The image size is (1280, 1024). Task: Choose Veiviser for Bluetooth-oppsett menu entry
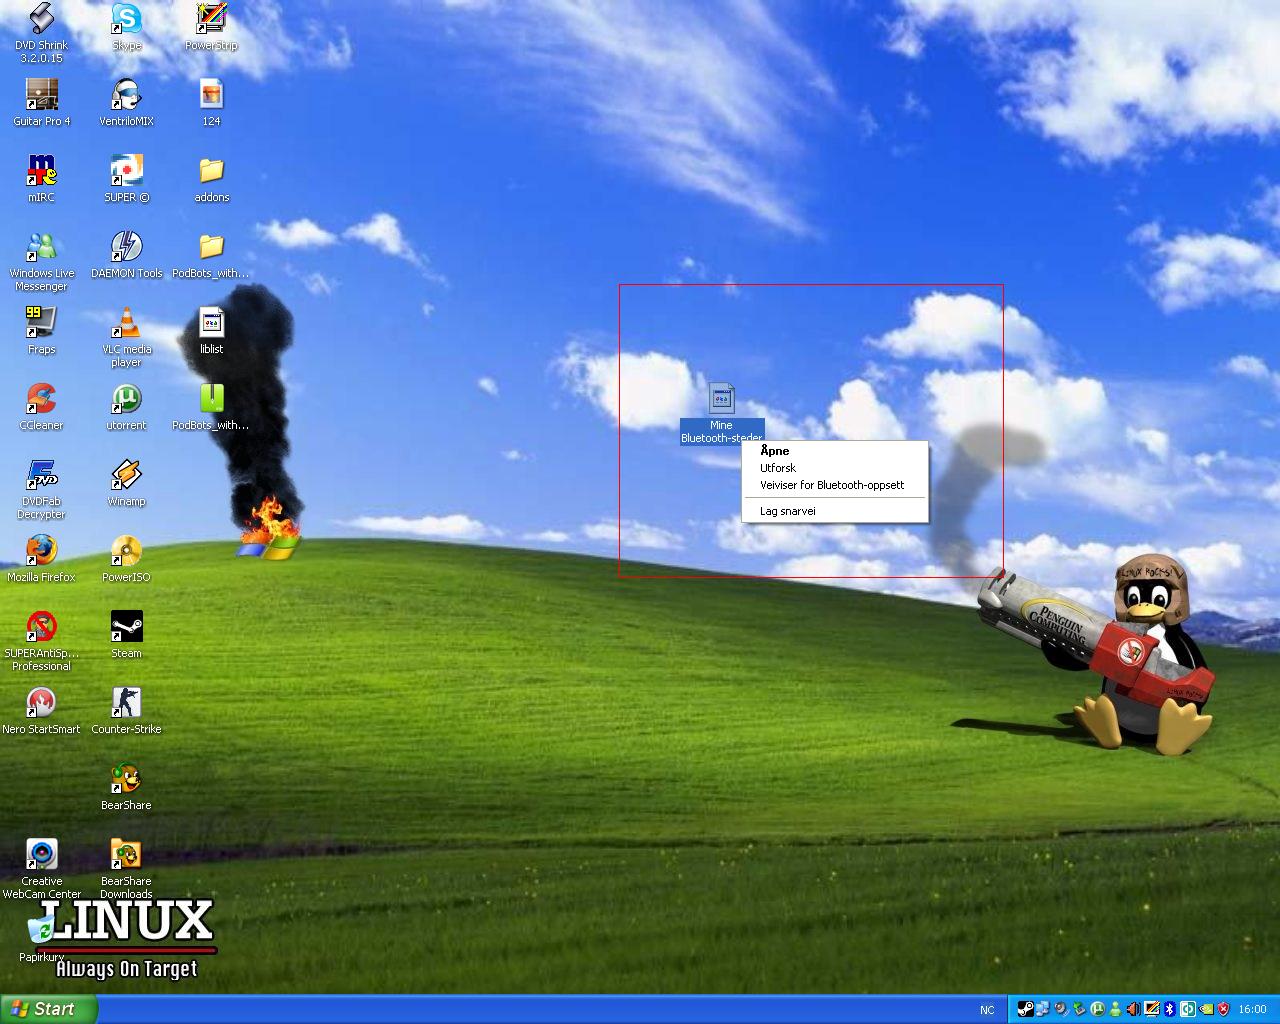tap(835, 485)
